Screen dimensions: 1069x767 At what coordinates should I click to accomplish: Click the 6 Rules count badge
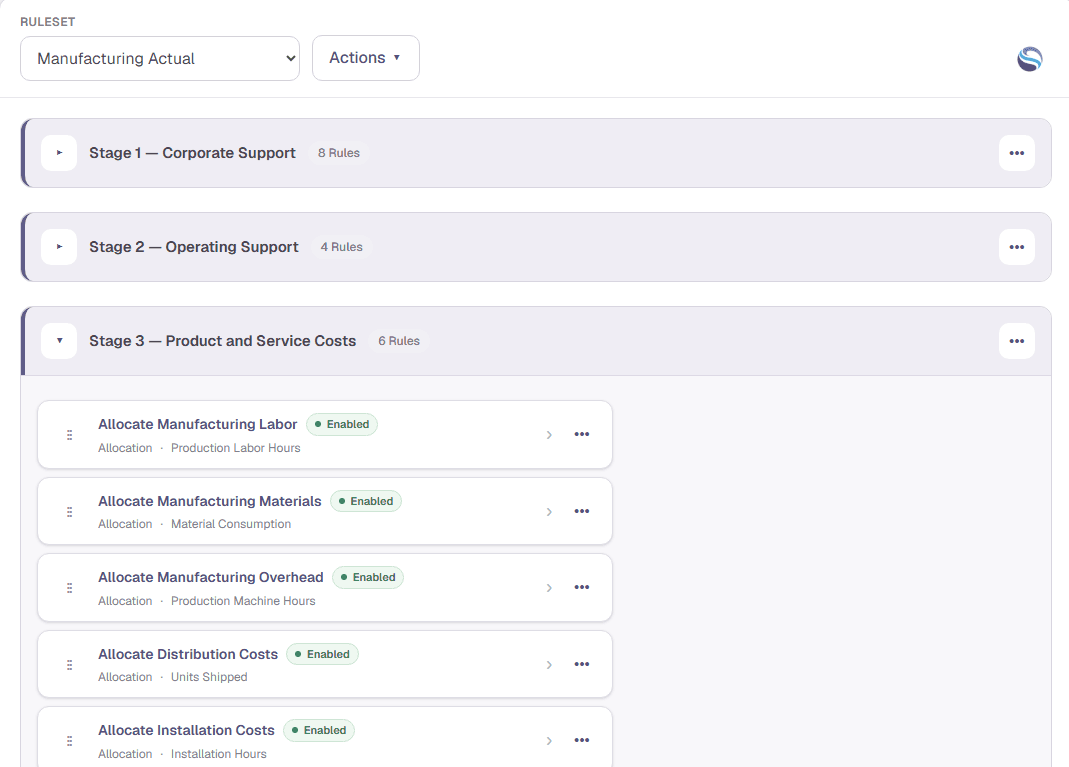click(x=399, y=341)
